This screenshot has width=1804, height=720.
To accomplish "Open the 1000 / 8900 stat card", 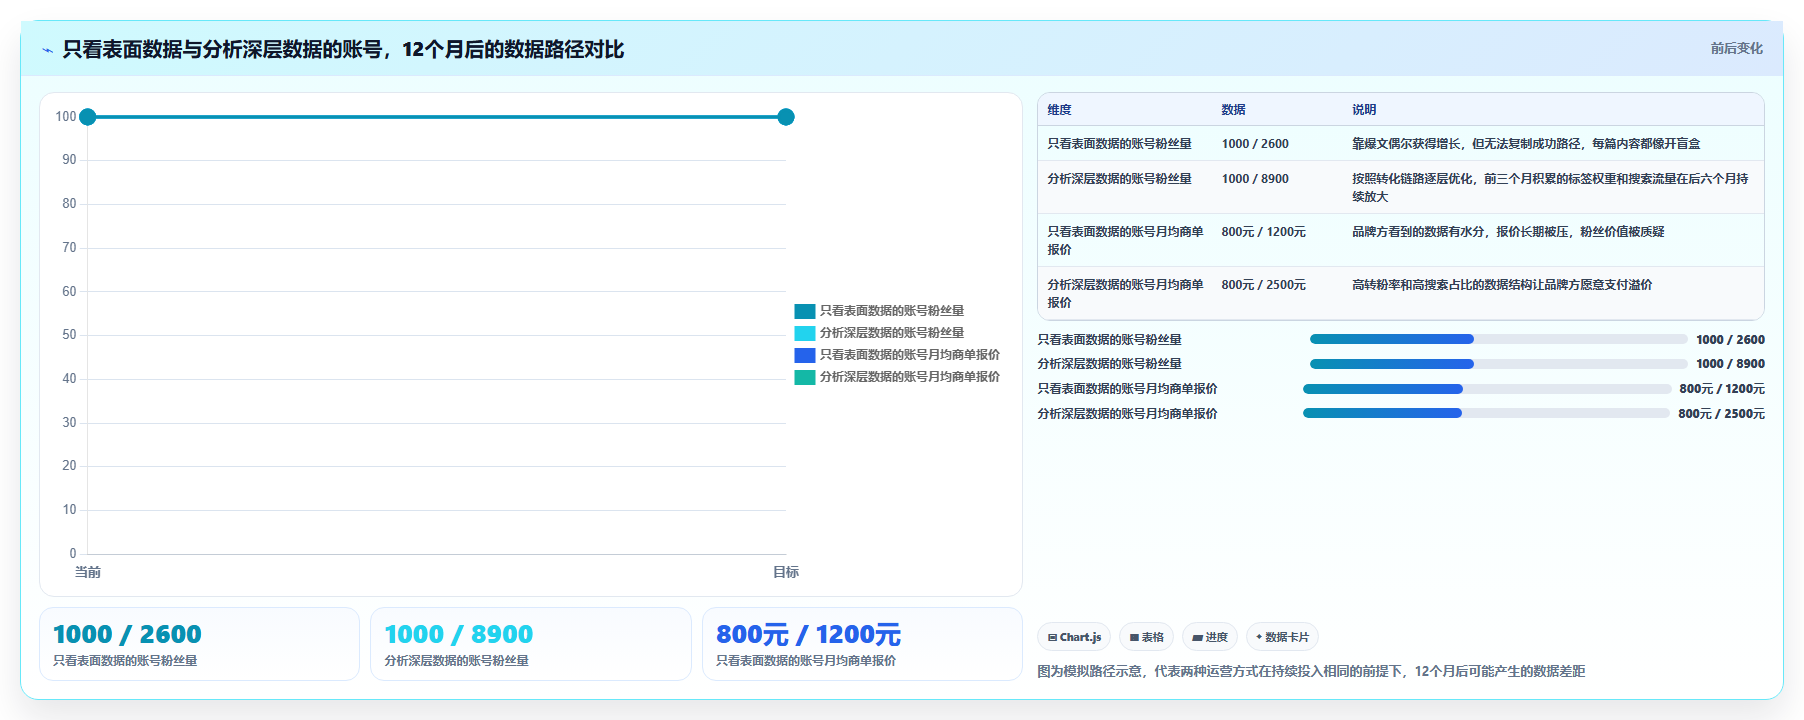I will point(531,644).
